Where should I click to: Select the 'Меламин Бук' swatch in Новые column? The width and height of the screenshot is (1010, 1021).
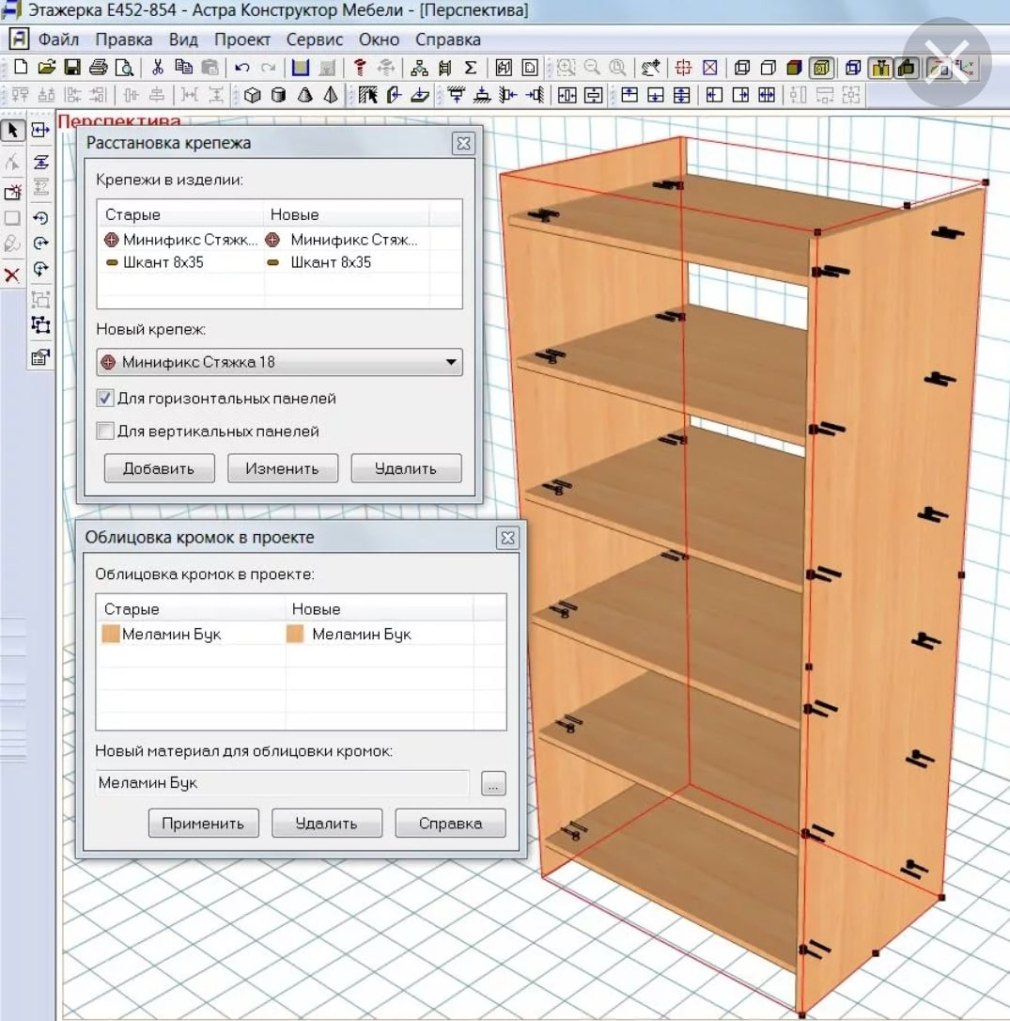[295, 634]
